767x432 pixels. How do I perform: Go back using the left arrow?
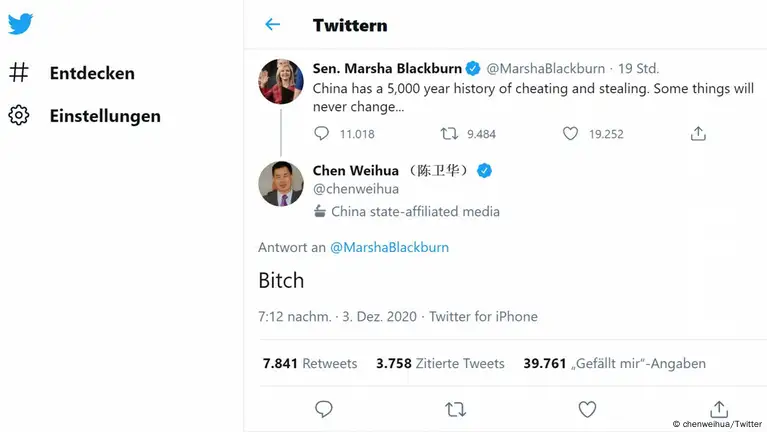pyautogui.click(x=272, y=25)
